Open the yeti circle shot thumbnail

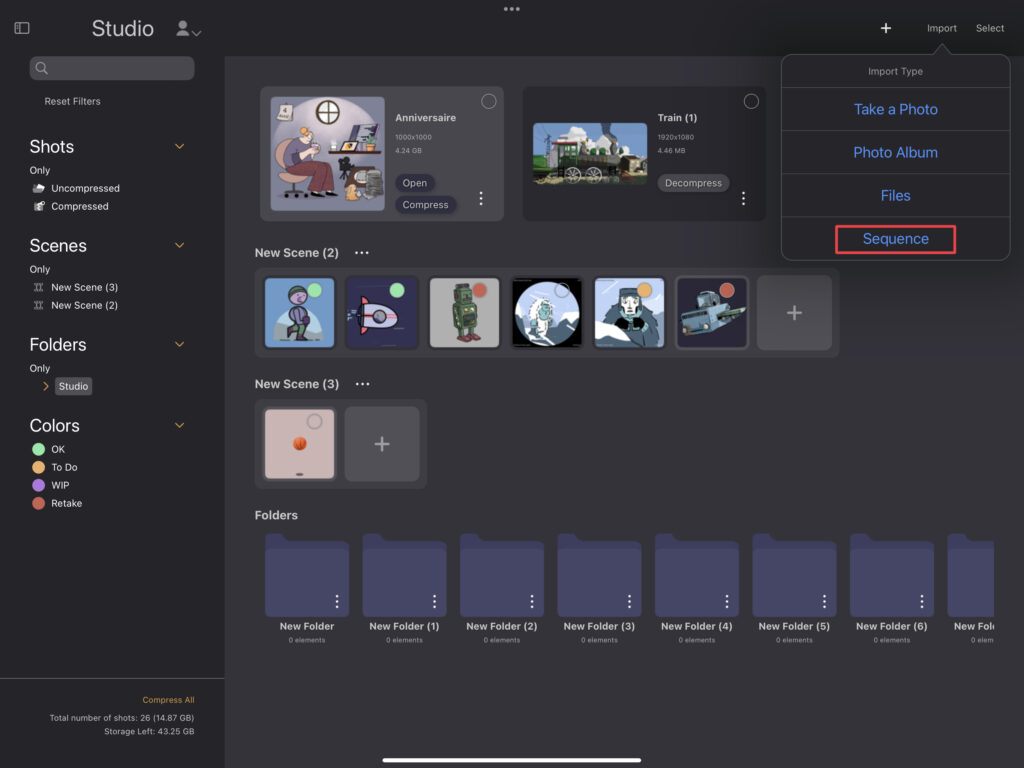click(x=547, y=313)
